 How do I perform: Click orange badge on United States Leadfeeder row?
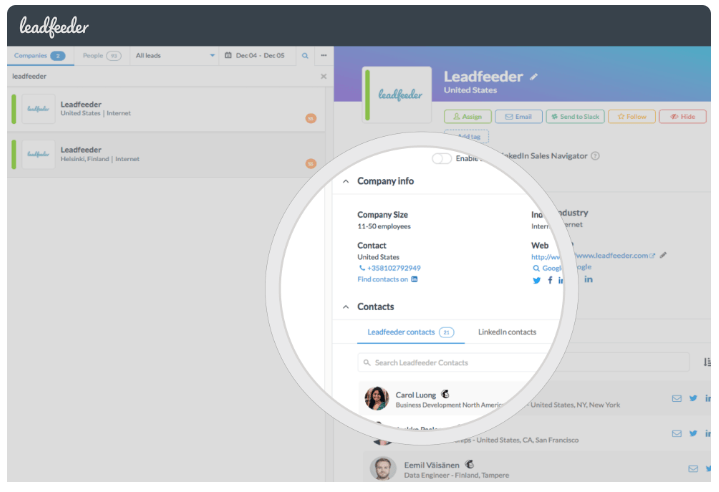311,118
